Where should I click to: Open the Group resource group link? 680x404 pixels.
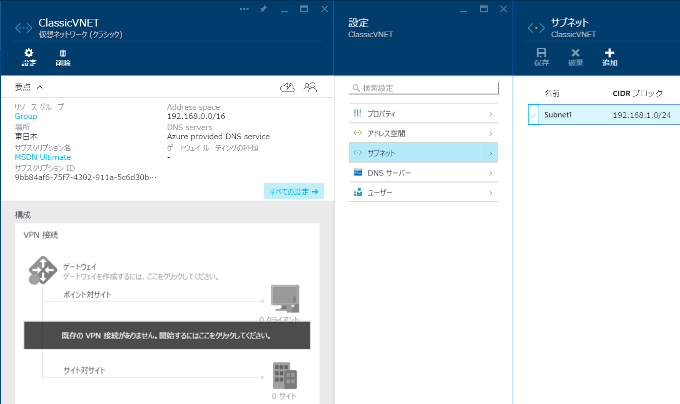click(26, 116)
